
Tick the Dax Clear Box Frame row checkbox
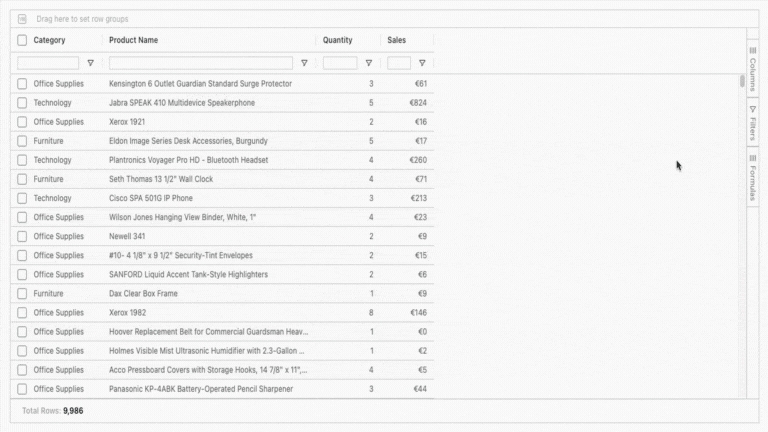[x=22, y=293]
